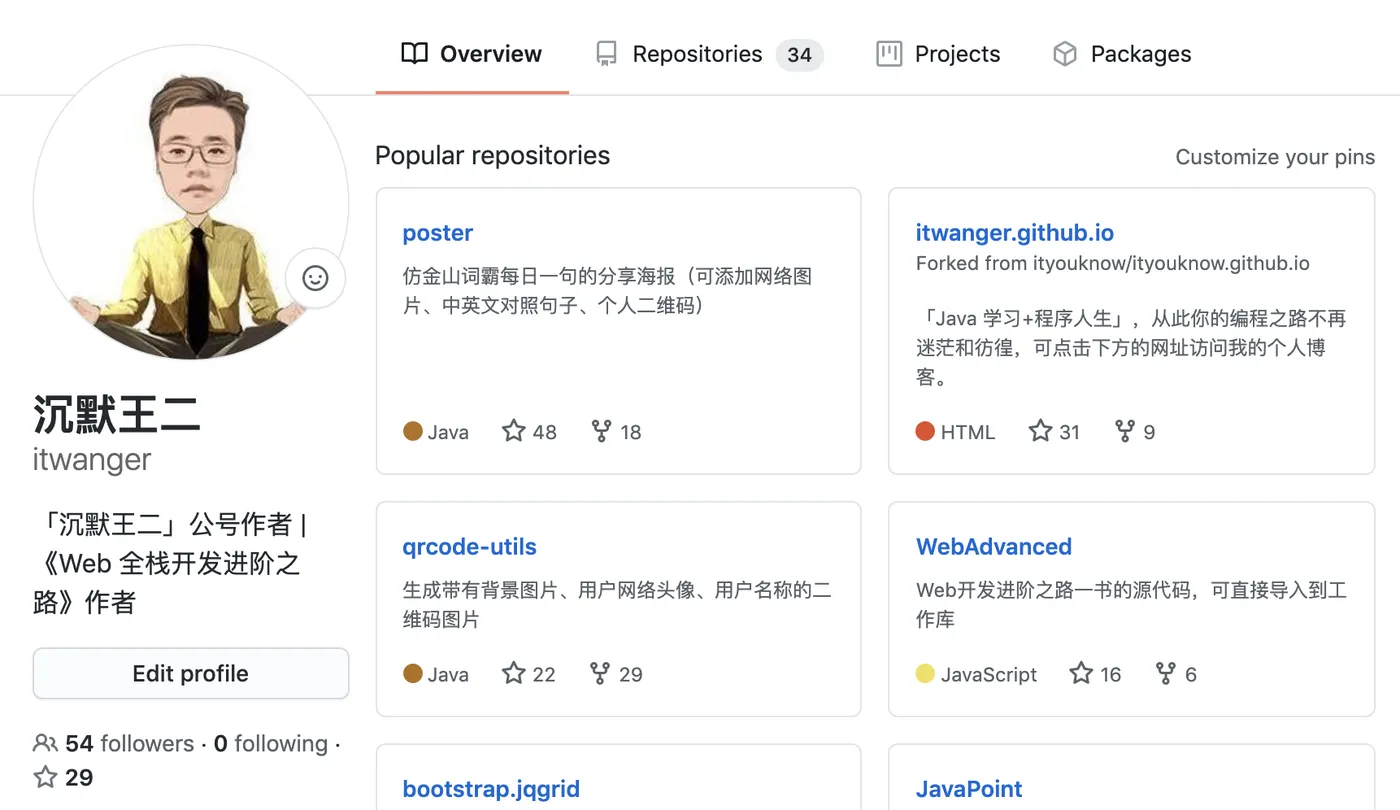Click the star icon on itwanger.github.io
The image size is (1400, 810).
coord(1040,431)
